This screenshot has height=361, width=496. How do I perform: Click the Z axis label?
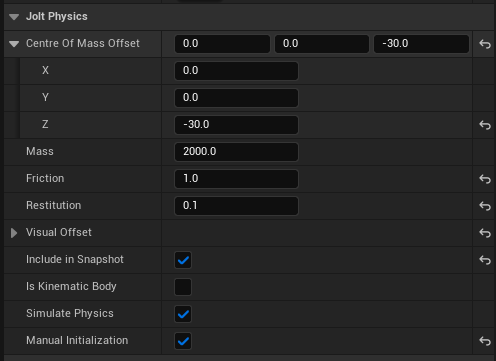(45, 124)
